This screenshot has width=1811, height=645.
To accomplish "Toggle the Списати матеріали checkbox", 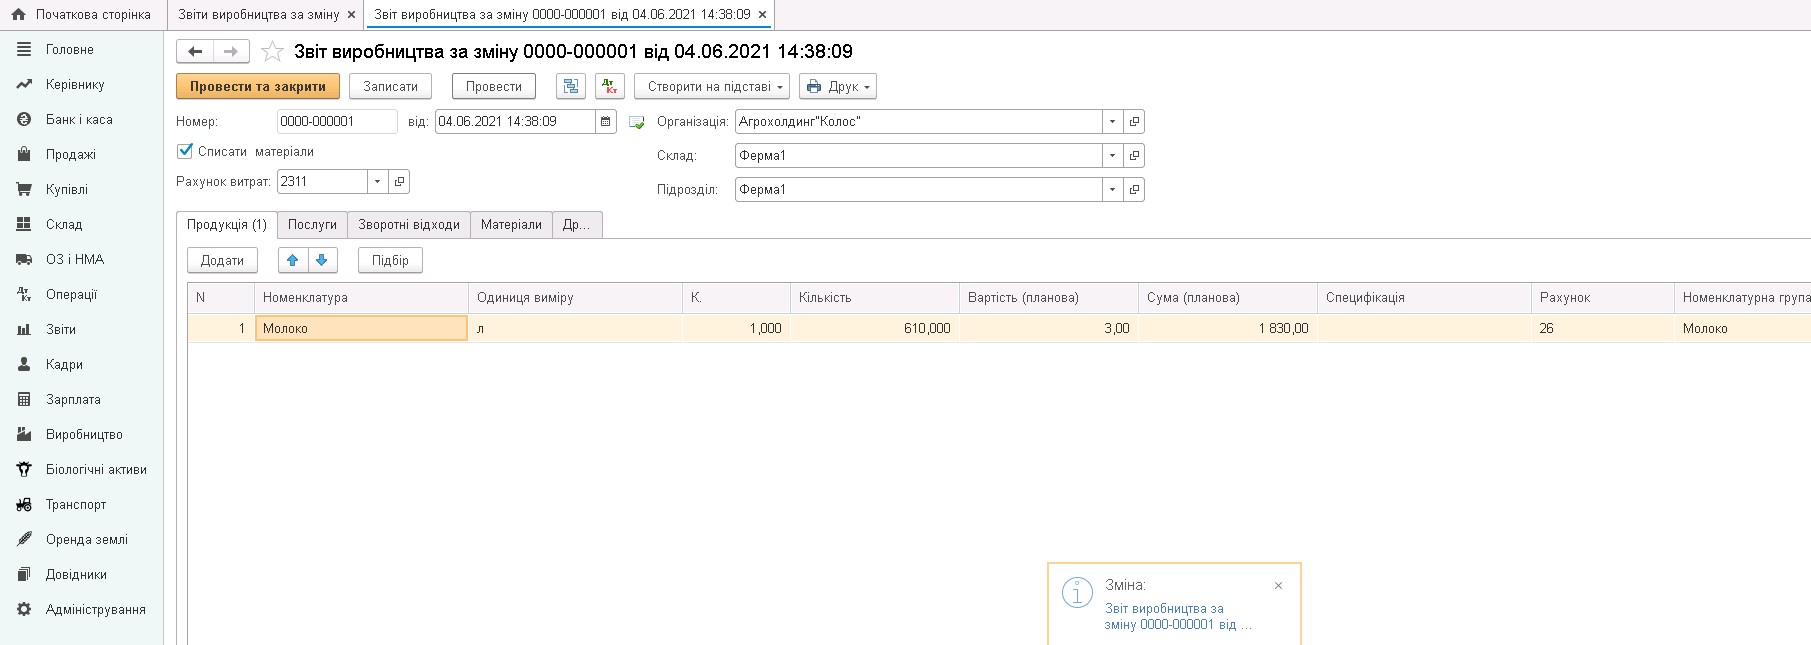I will tap(185, 151).
